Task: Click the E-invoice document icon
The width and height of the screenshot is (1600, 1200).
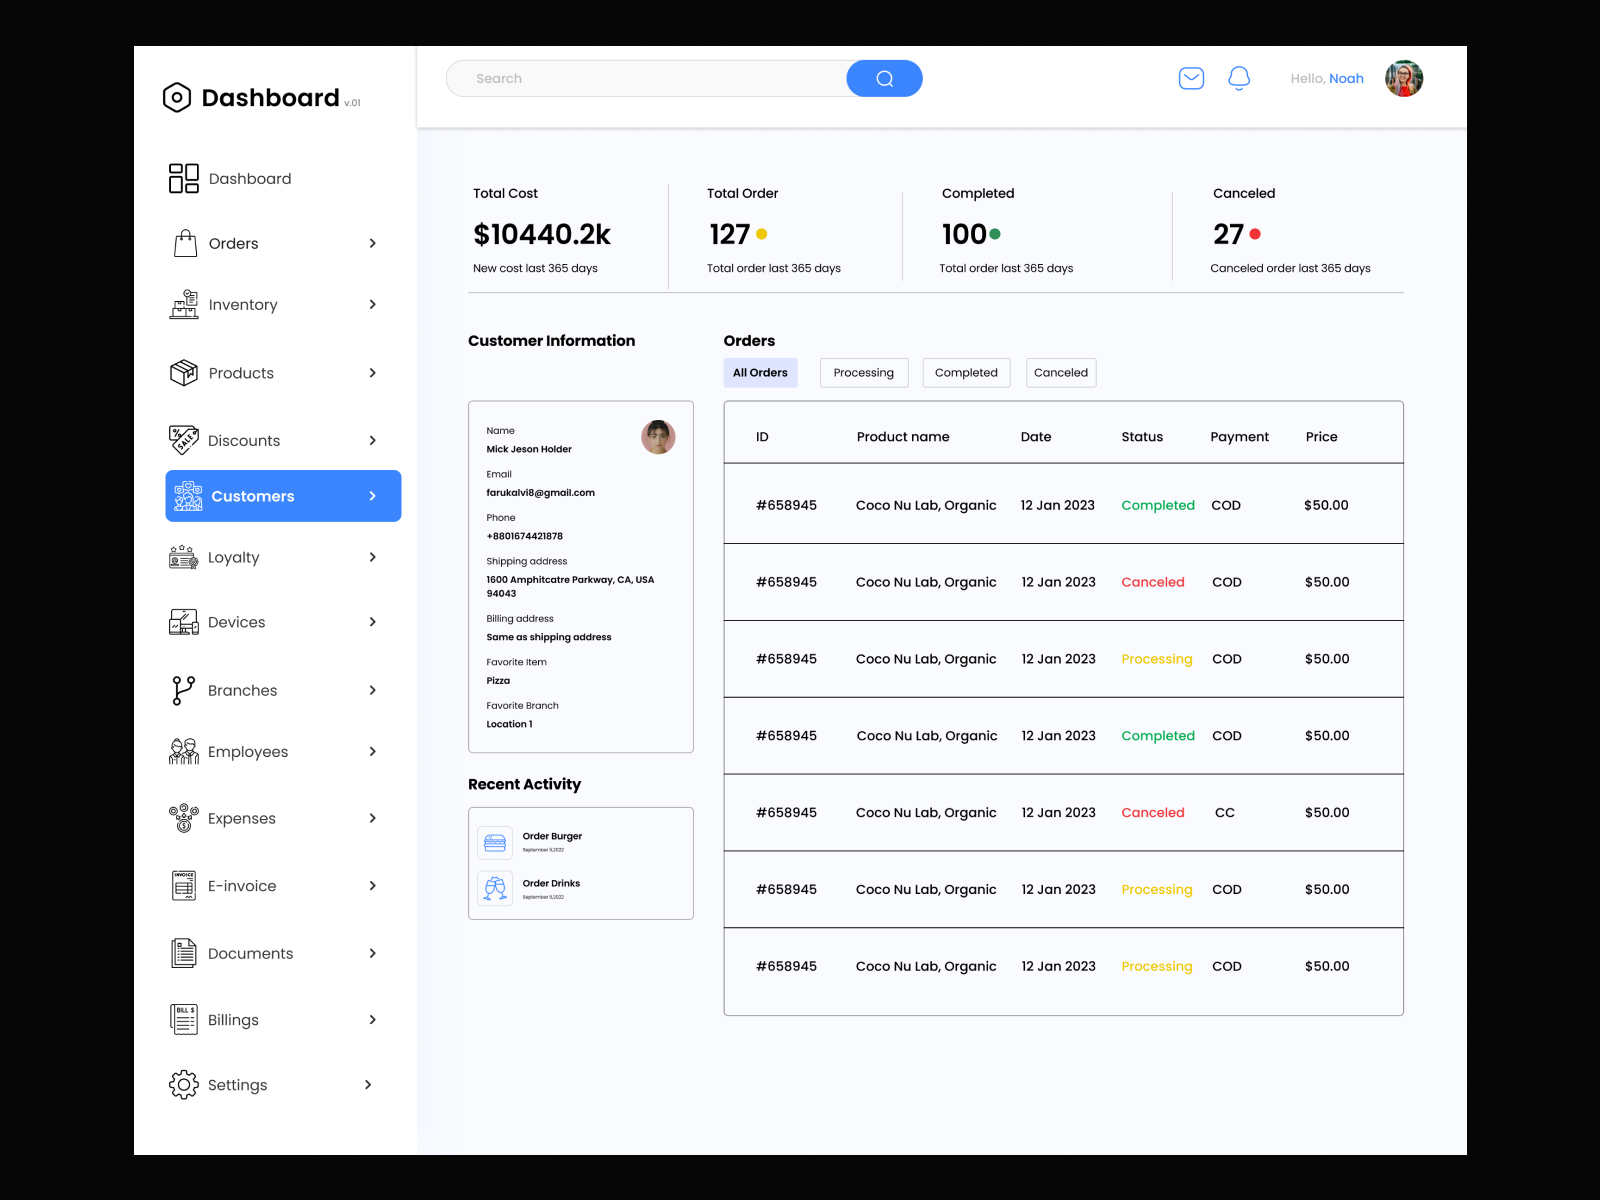Action: tap(184, 885)
